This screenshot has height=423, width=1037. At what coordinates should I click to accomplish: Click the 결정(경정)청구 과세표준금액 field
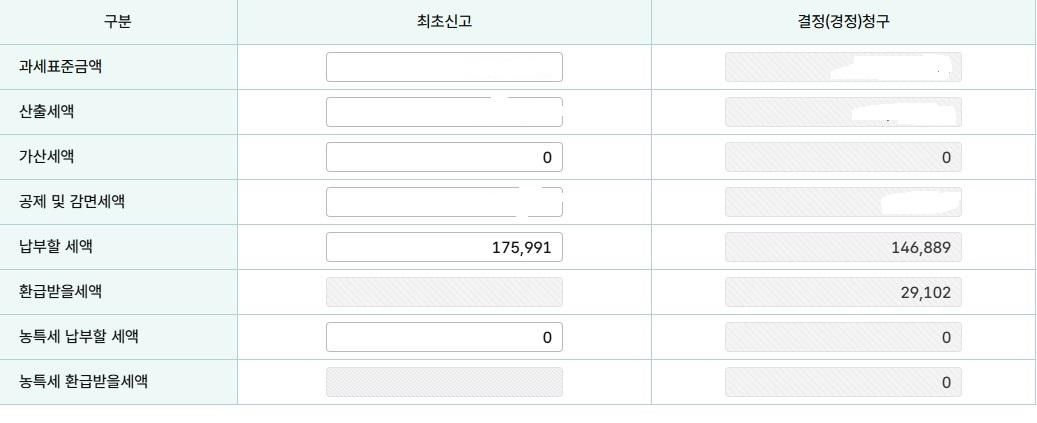pos(843,67)
